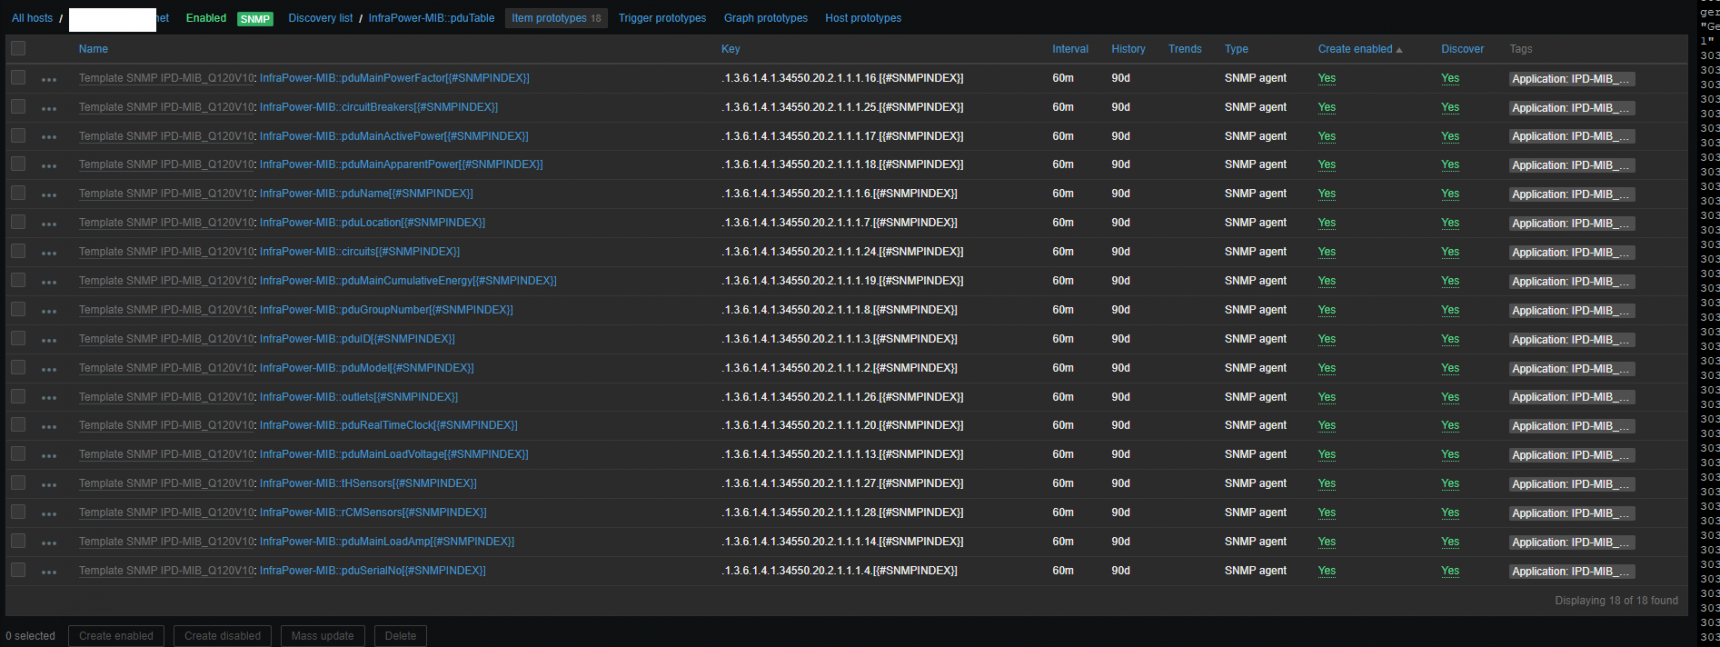The width and height of the screenshot is (1720, 647).
Task: Open three-dot menu for pduLocation row
Action: [x=49, y=224]
